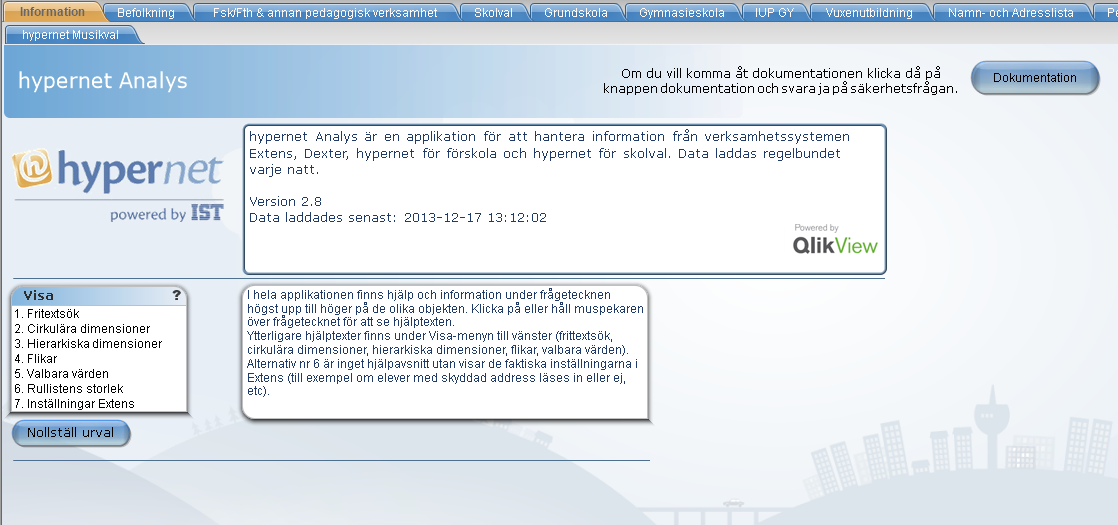The image size is (1118, 525).
Task: Select 2. Cirkulära dimensioner entry
Action: click(99, 329)
